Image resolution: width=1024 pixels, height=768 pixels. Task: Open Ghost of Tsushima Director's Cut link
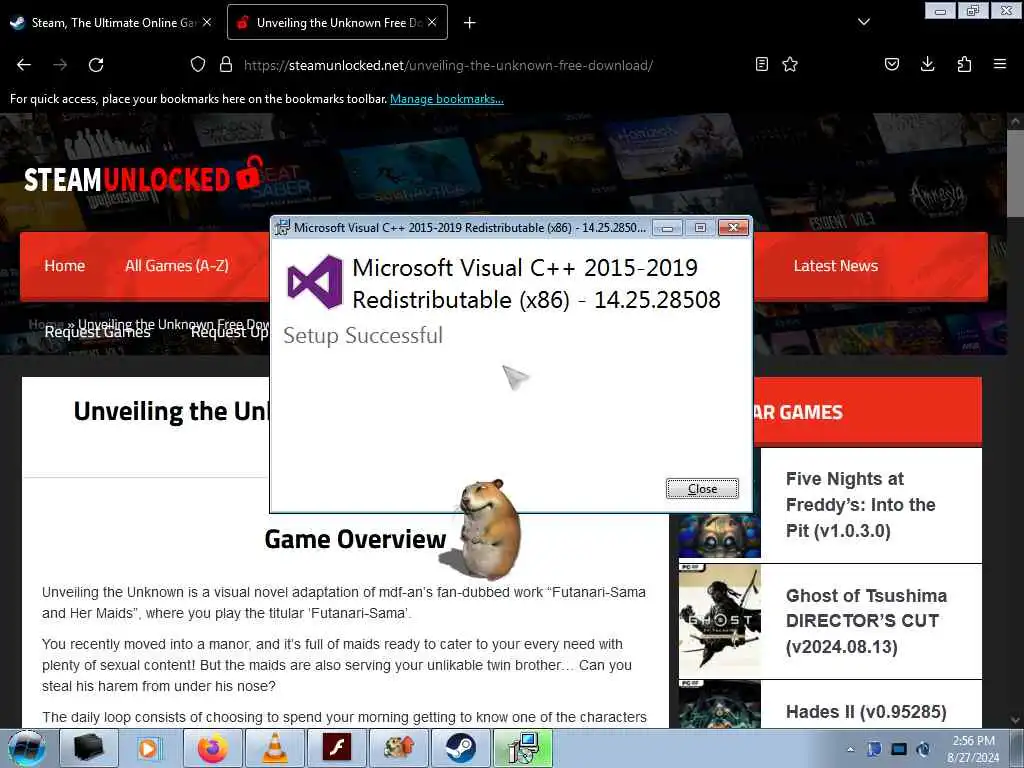(x=866, y=621)
